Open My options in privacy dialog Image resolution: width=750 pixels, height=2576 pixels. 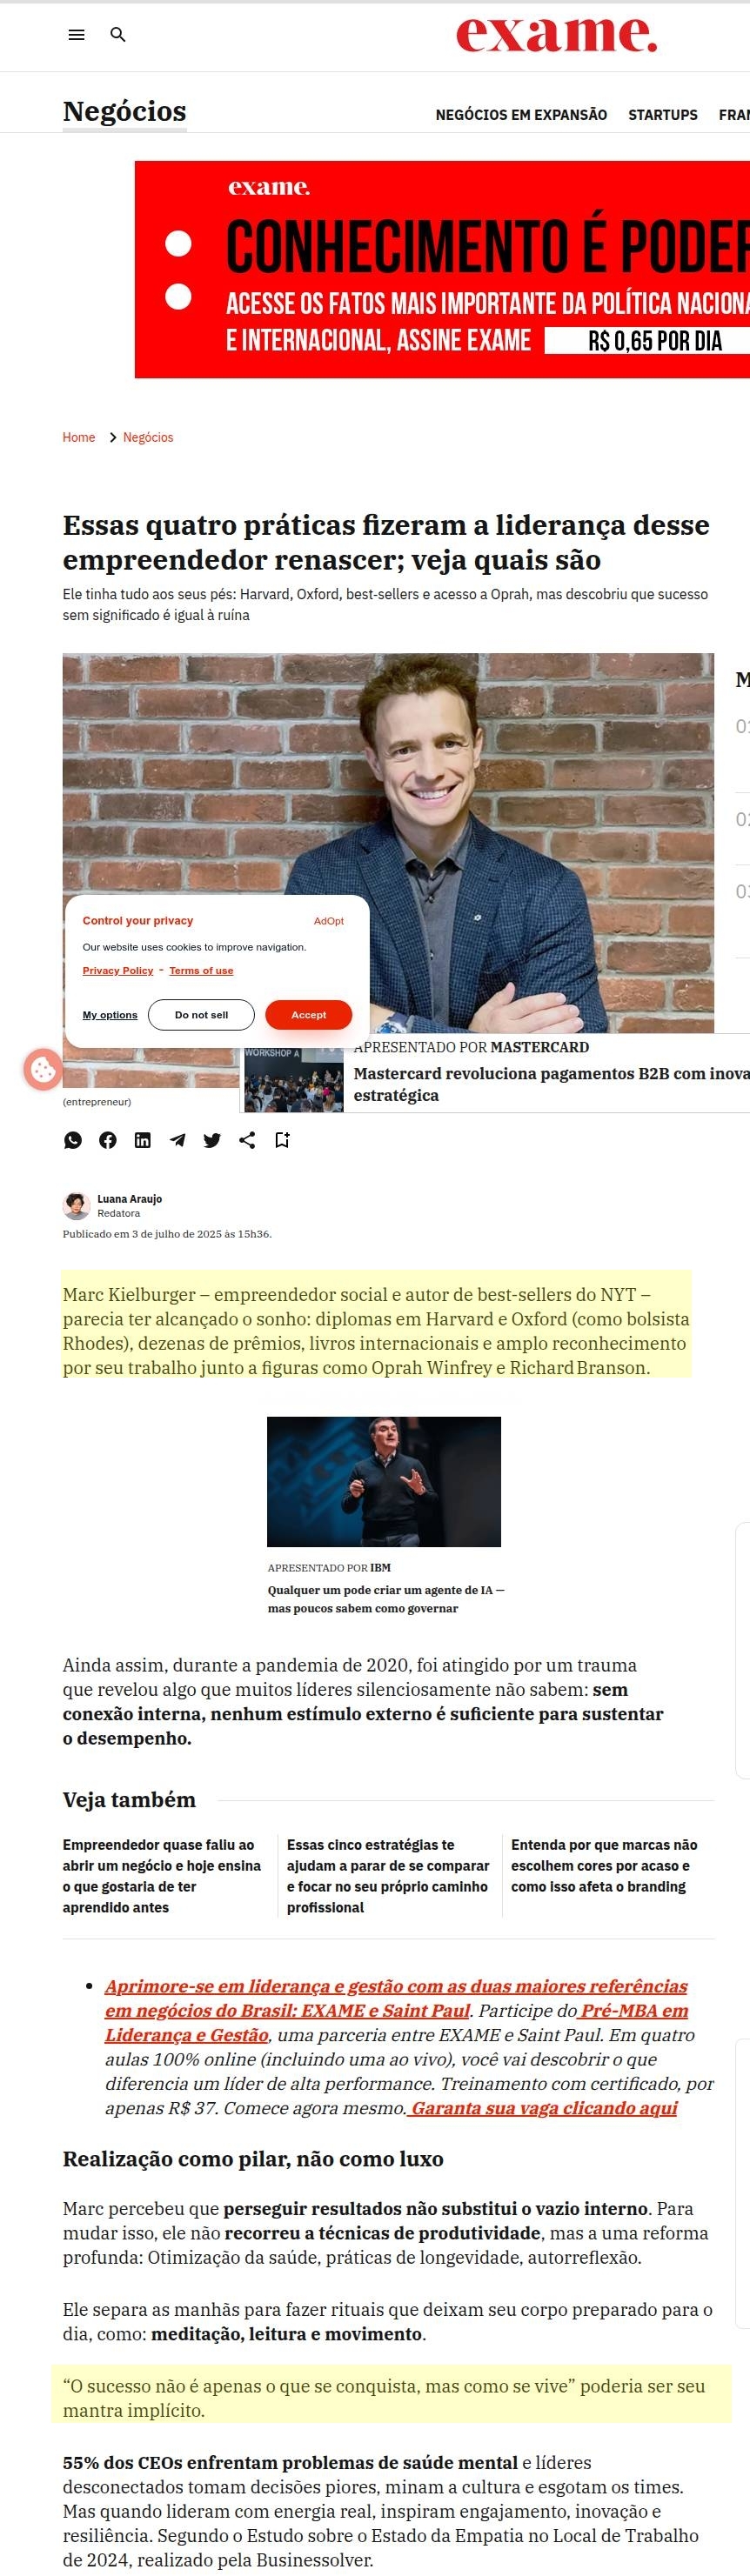click(x=110, y=1015)
